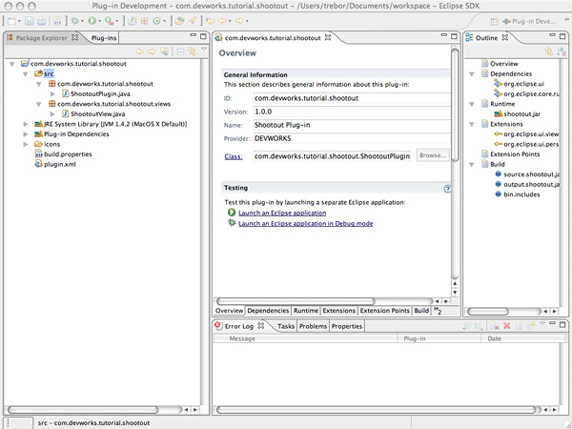
Task: Click the Search flashlight toolbar icon
Action: point(193,21)
